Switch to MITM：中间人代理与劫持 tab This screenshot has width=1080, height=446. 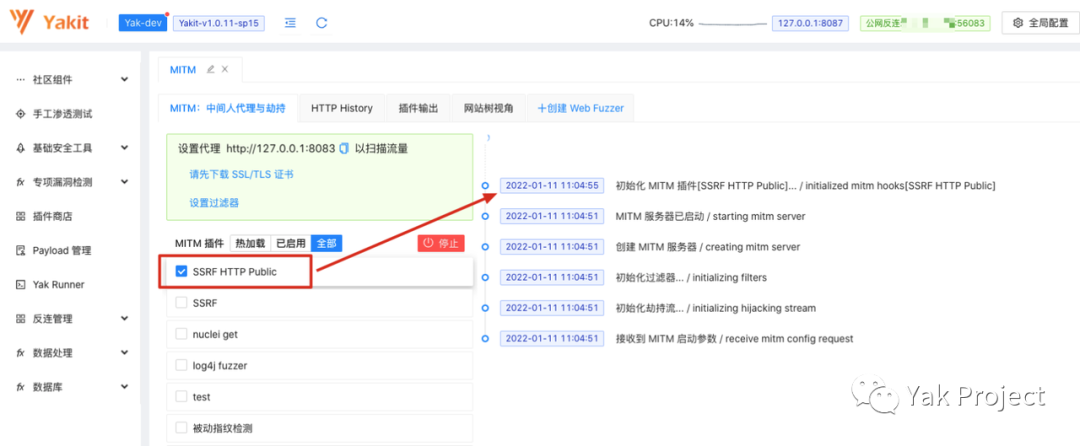[228, 108]
